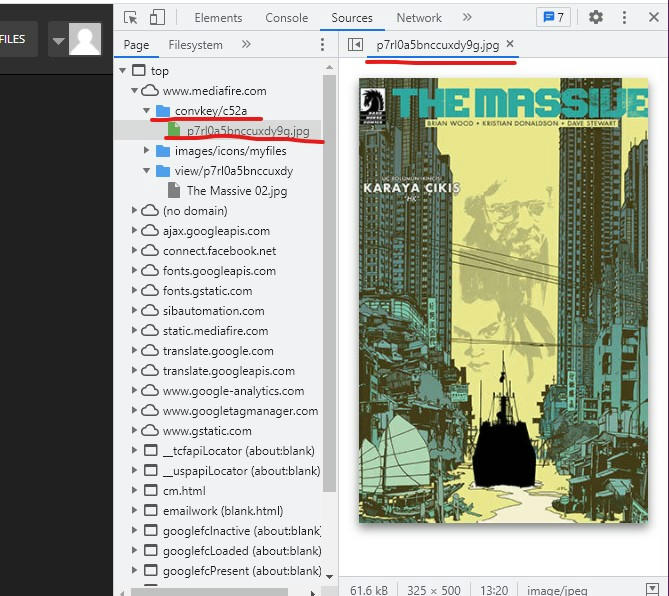
Task: Click the googlefcInactive frame icon
Action: tap(151, 531)
